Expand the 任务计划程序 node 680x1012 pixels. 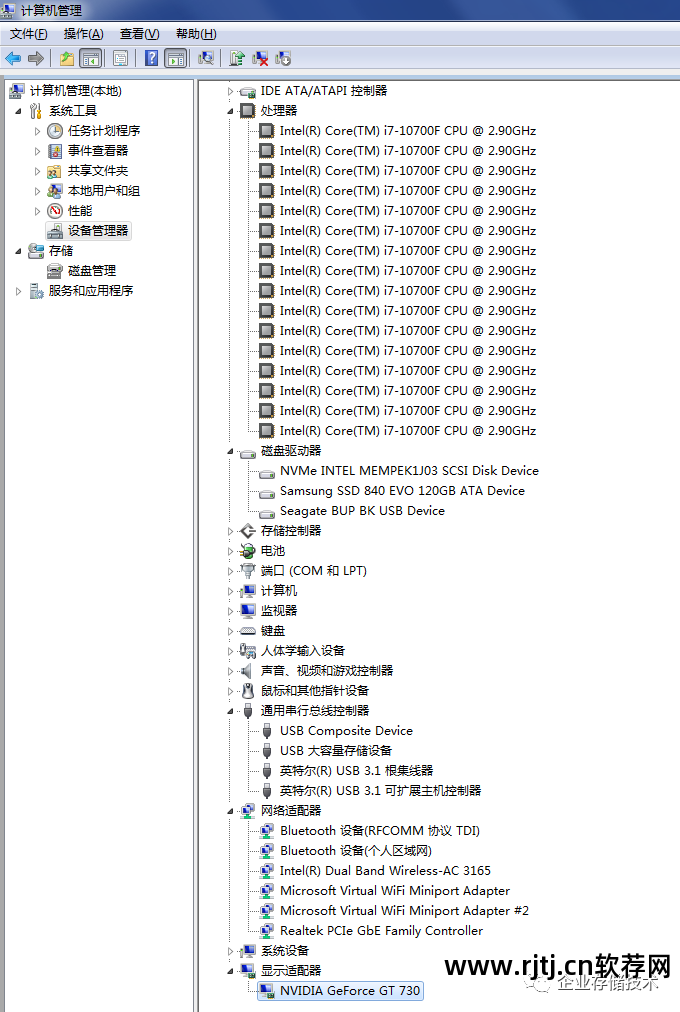[x=37, y=131]
